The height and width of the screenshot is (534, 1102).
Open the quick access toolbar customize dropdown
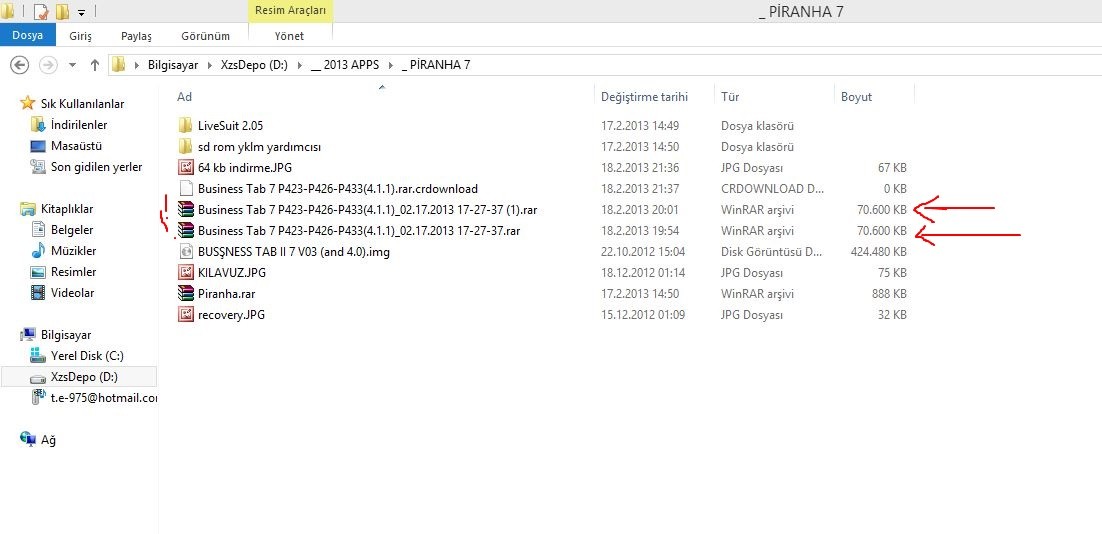tap(82, 12)
